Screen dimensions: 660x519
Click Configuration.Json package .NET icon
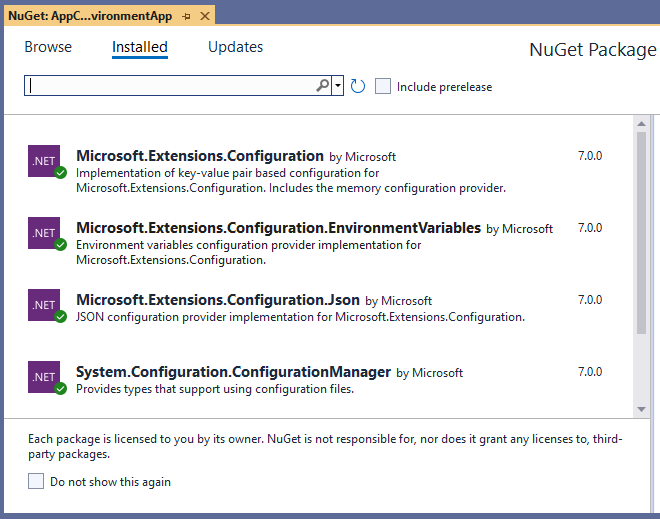point(44,305)
